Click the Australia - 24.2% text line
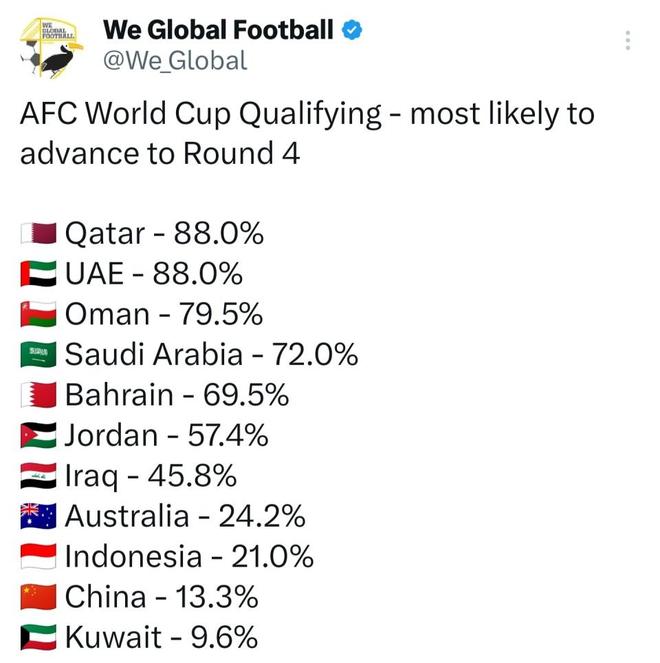This screenshot has width=660, height=663. click(185, 517)
